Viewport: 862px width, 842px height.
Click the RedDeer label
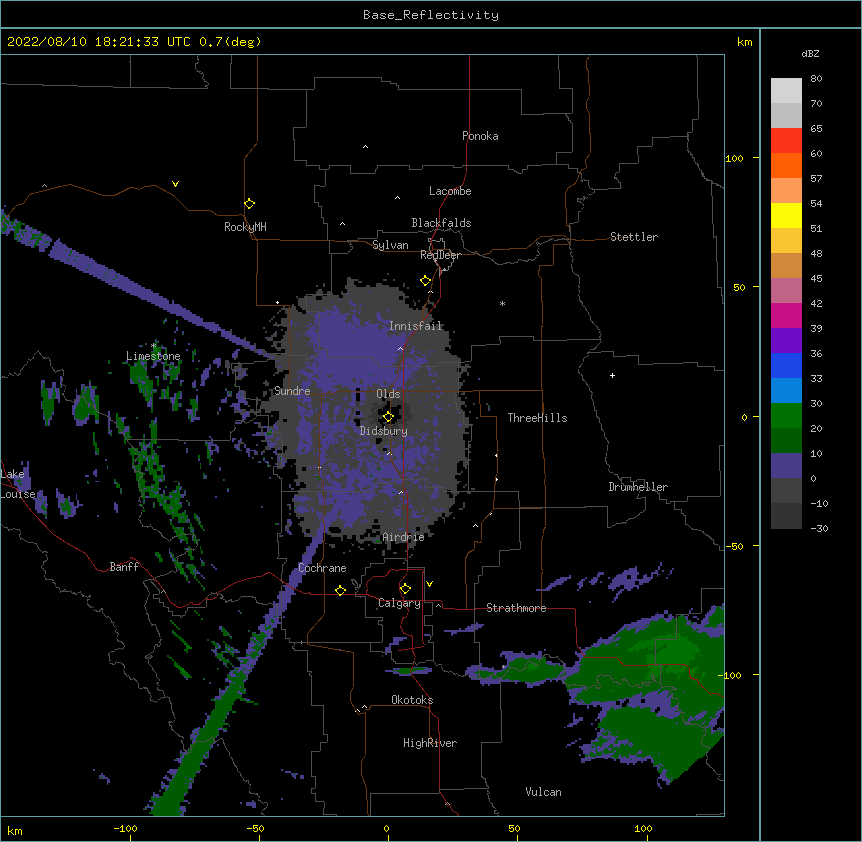[x=440, y=255]
